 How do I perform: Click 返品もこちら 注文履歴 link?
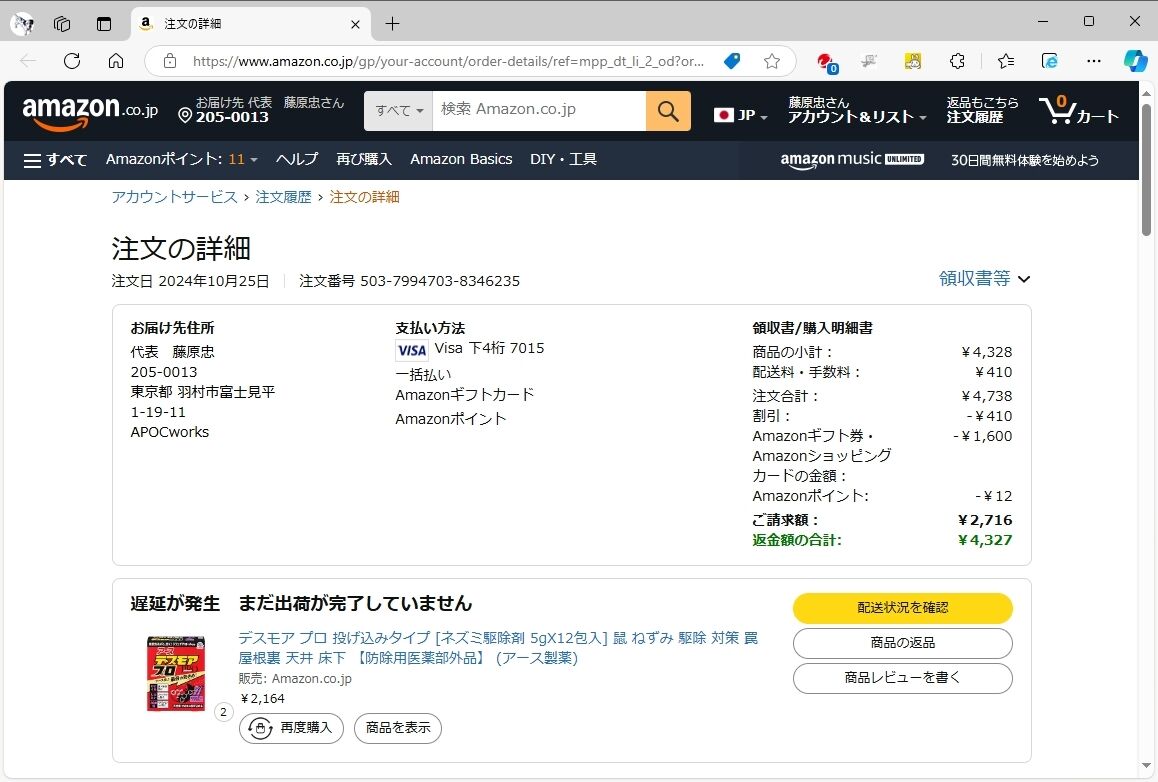point(982,110)
